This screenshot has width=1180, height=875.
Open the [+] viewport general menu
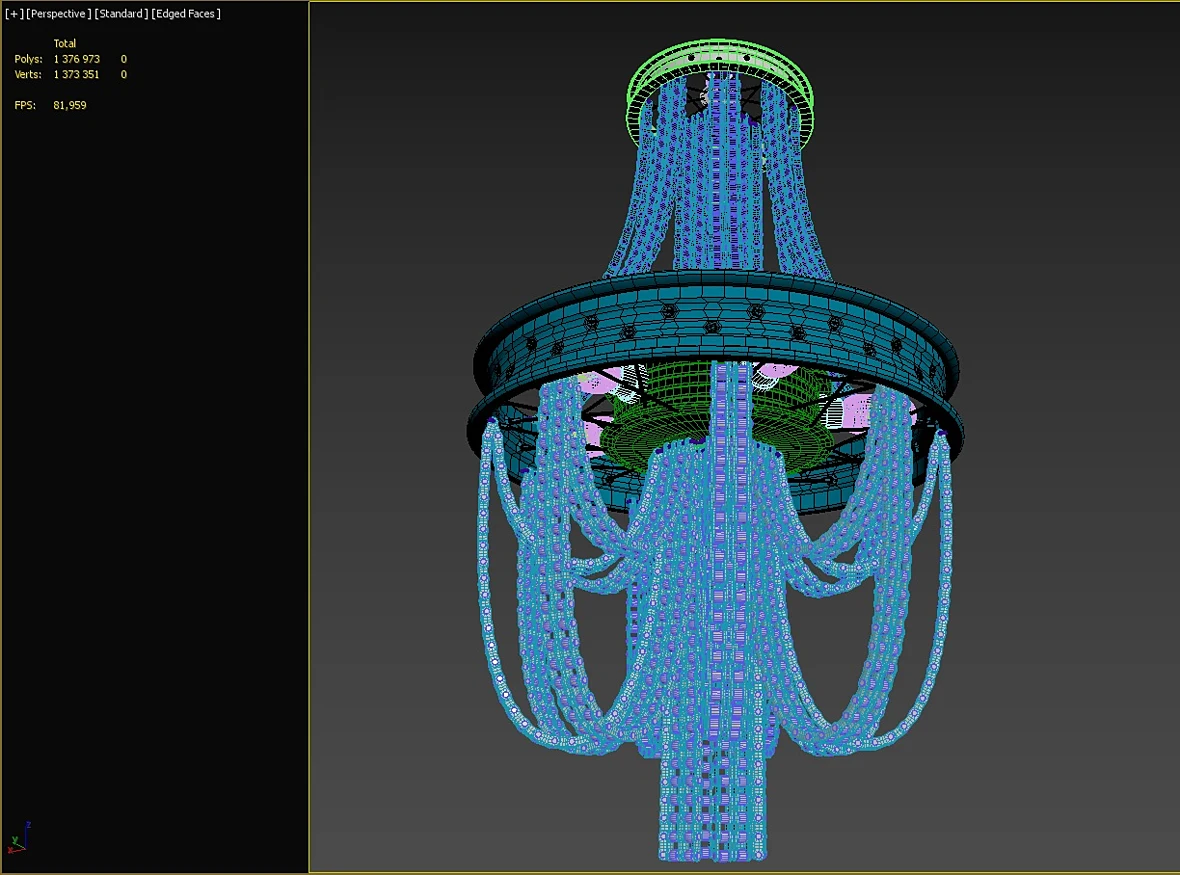click(14, 14)
